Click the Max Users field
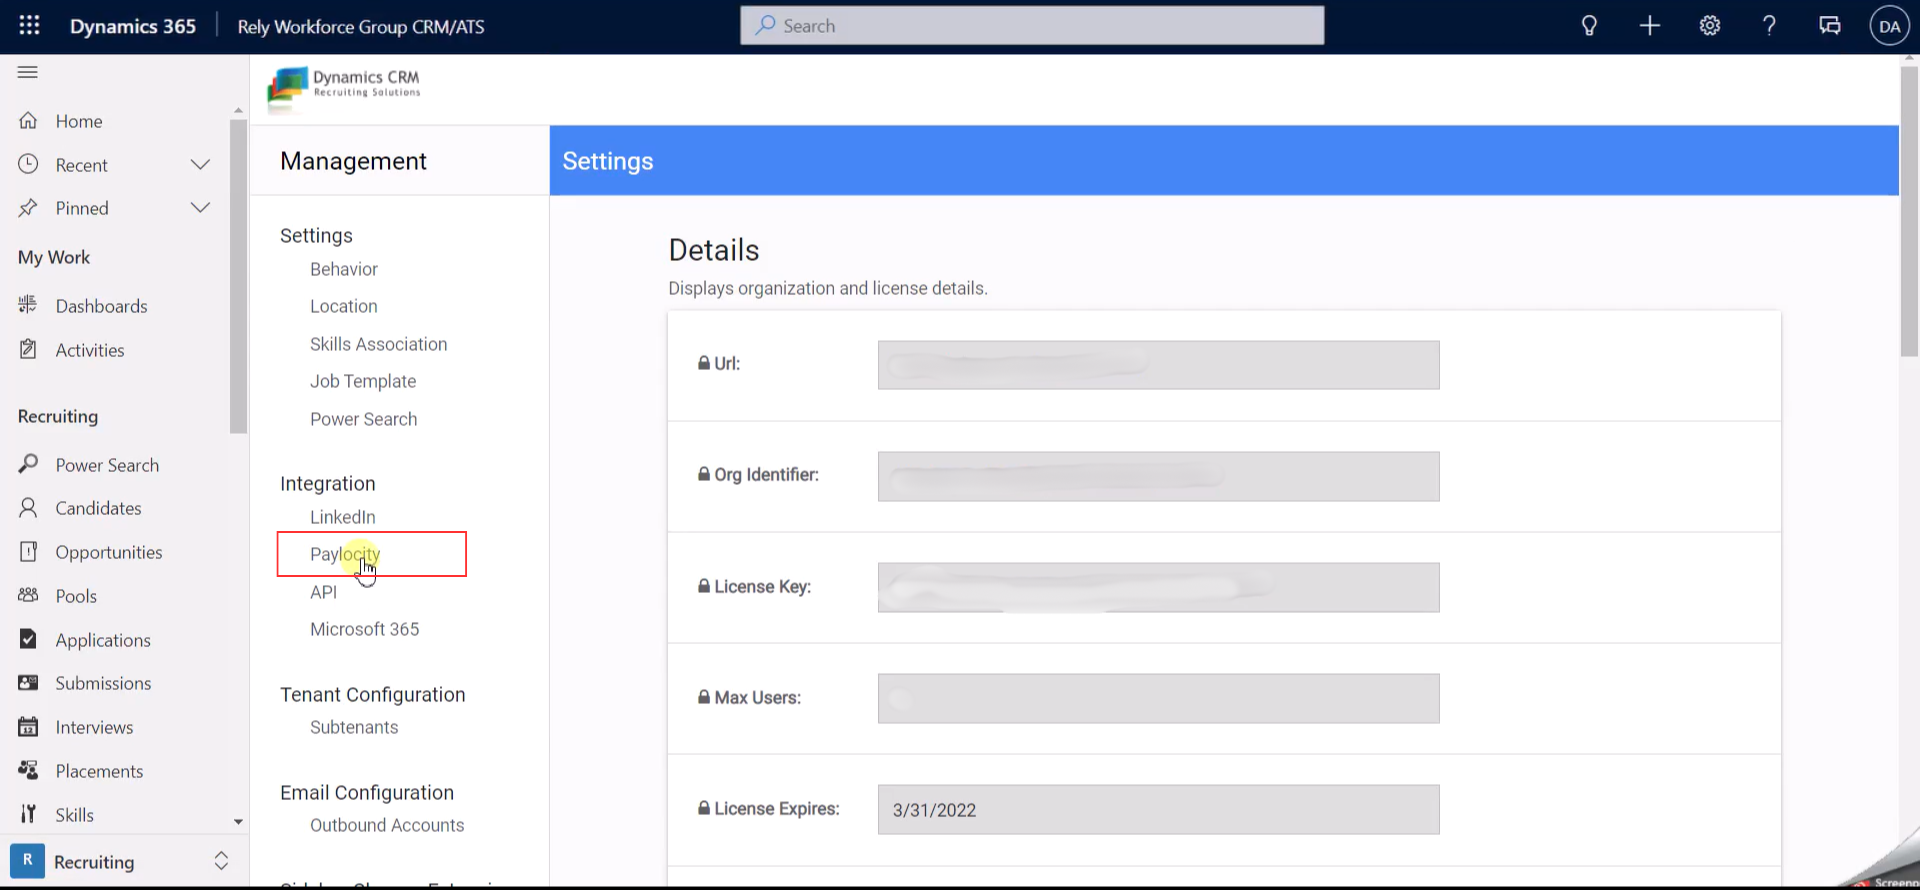 [x=1158, y=698]
